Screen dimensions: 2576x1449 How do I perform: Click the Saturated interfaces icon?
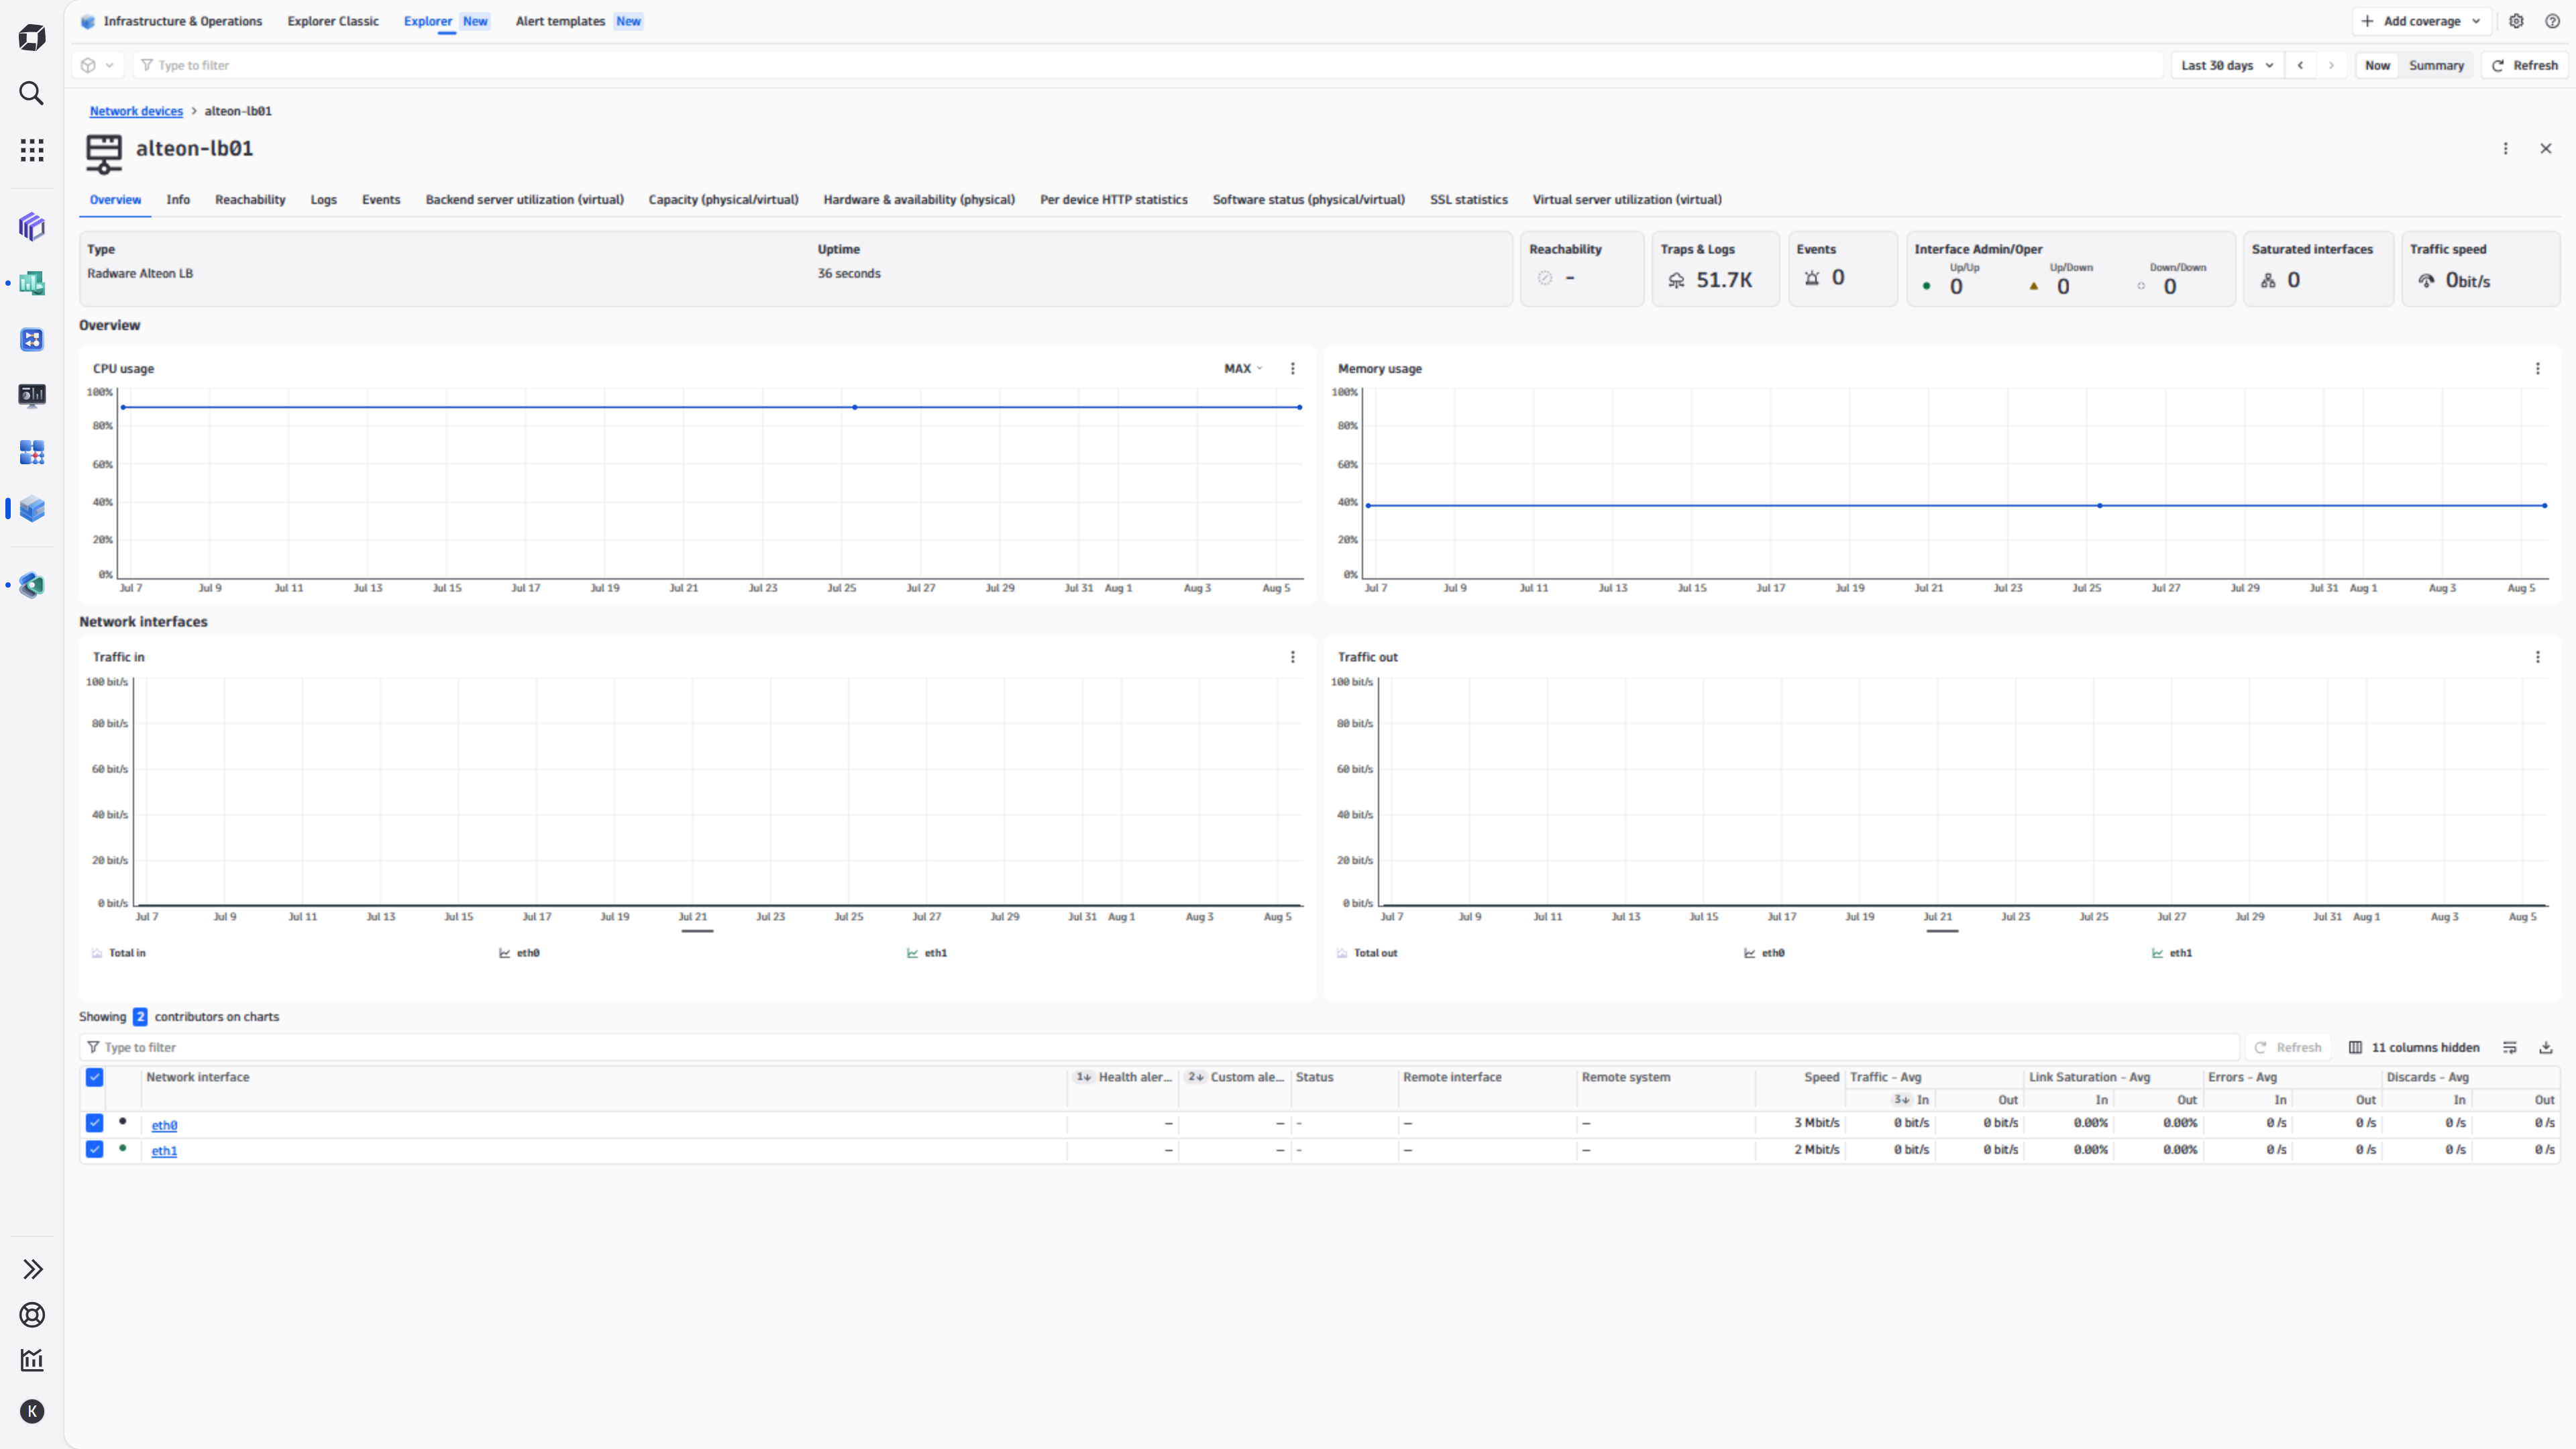[x=2268, y=281]
